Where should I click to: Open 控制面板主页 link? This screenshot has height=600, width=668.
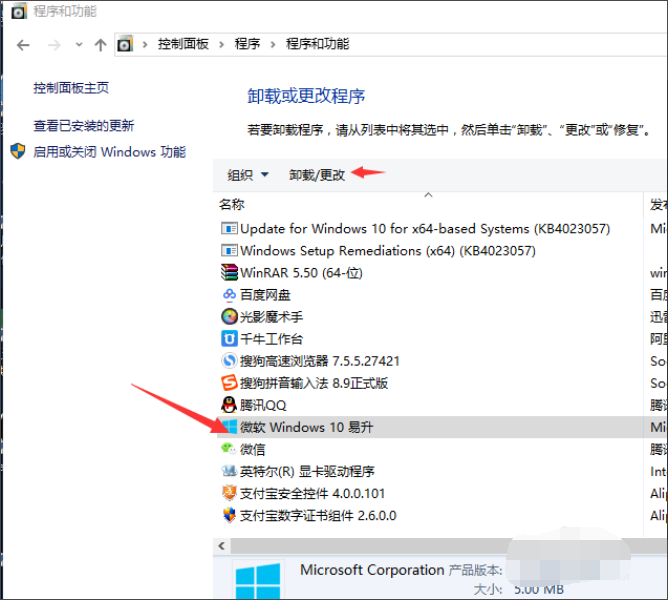[71, 88]
